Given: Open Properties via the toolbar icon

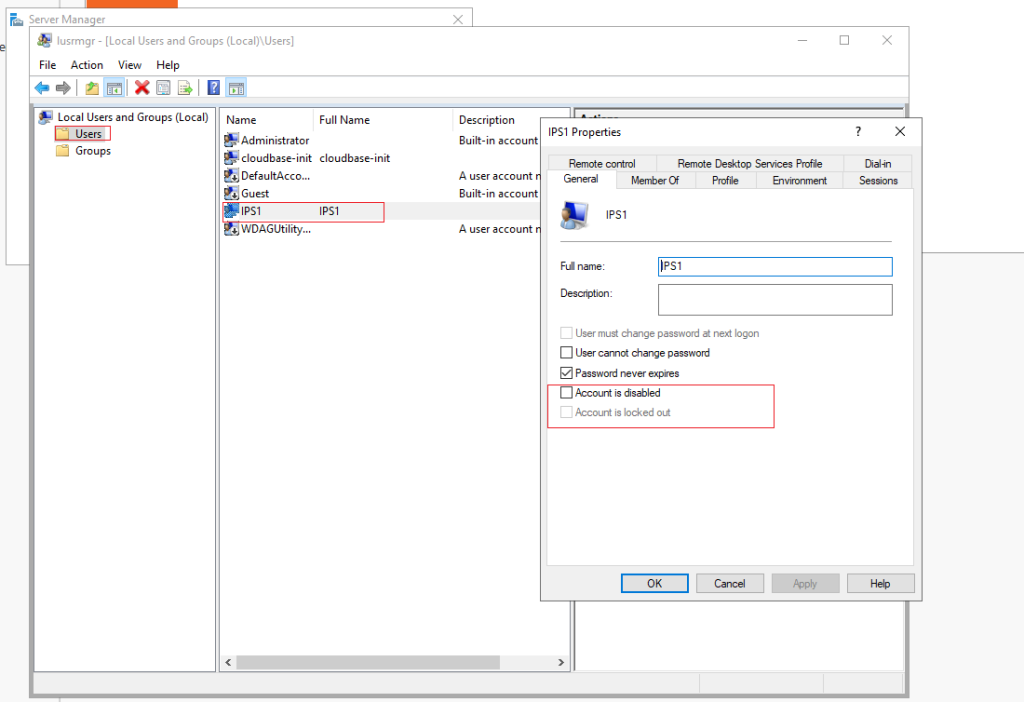Looking at the screenshot, I should point(163,87).
